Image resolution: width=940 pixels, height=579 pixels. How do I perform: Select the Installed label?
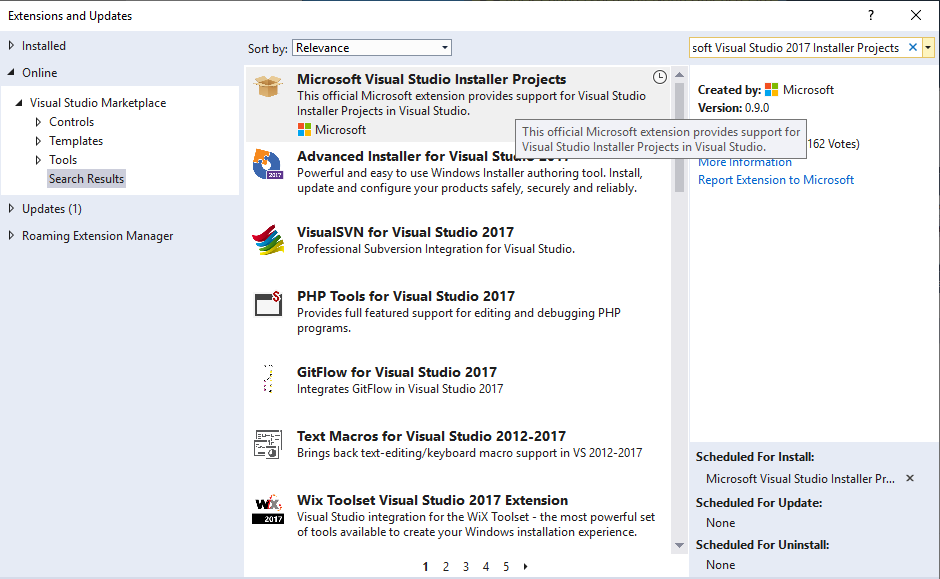pos(44,46)
